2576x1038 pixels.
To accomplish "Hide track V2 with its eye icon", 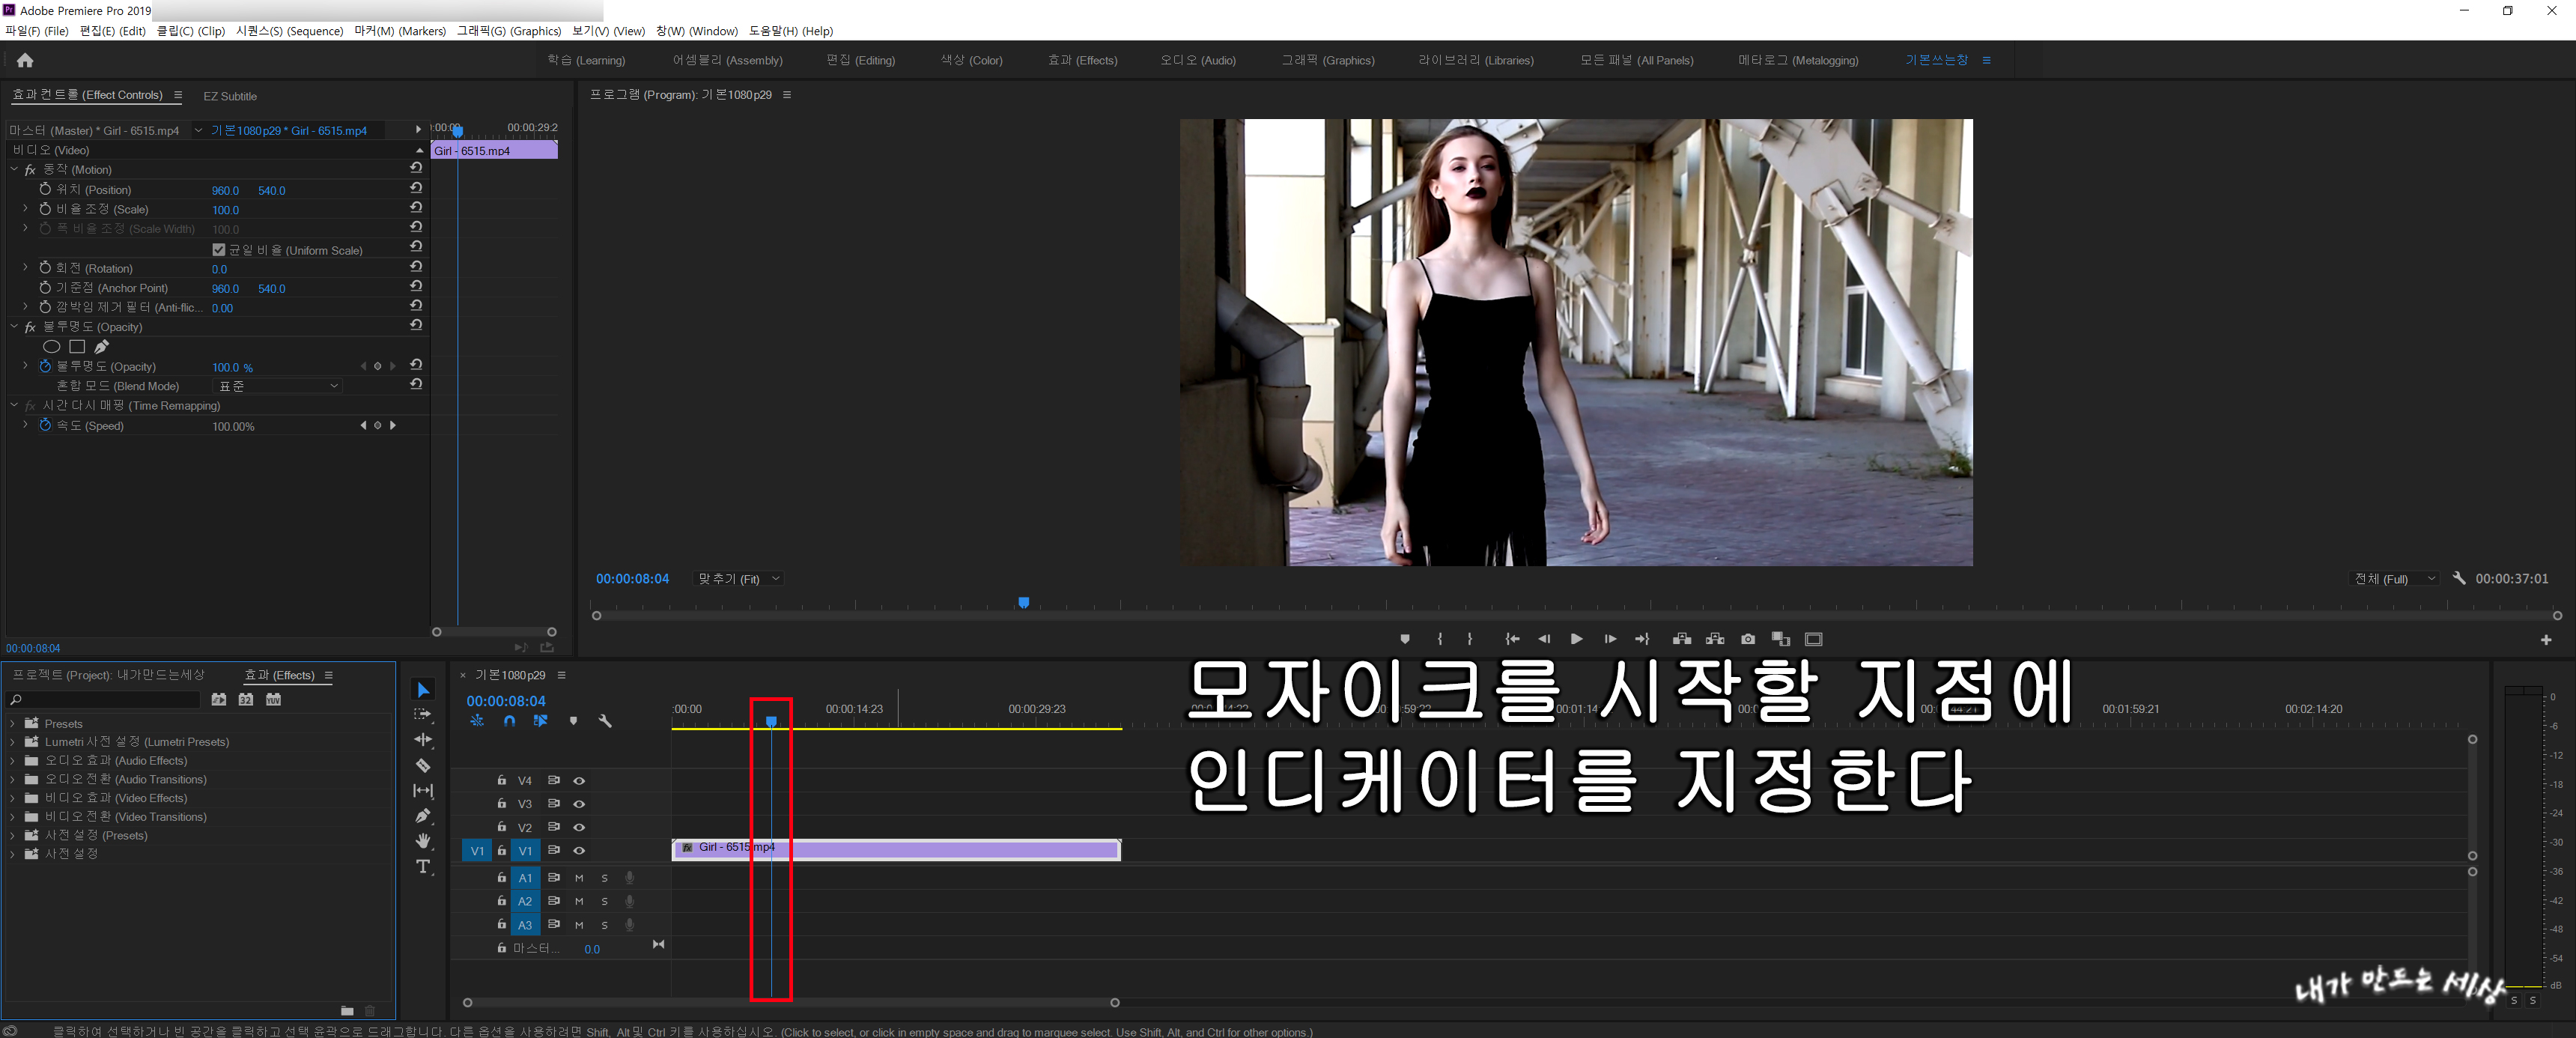I will pos(579,827).
